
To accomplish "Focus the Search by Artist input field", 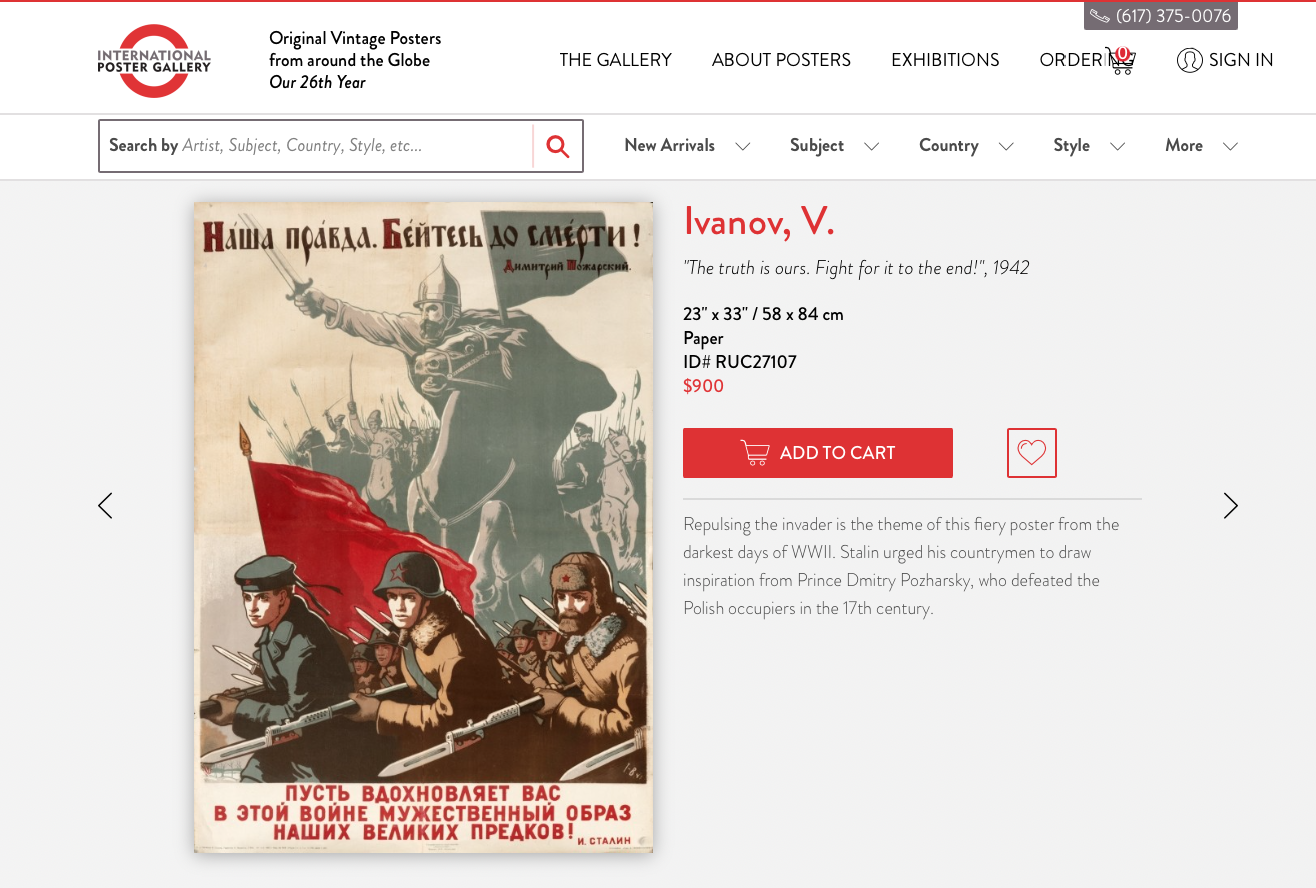I will tap(316, 146).
